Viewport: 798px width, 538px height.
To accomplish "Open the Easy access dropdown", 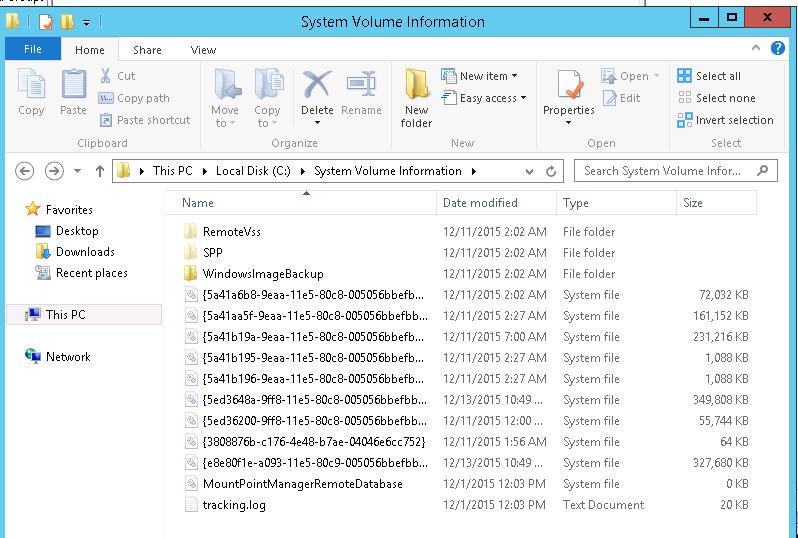I will tap(483, 98).
